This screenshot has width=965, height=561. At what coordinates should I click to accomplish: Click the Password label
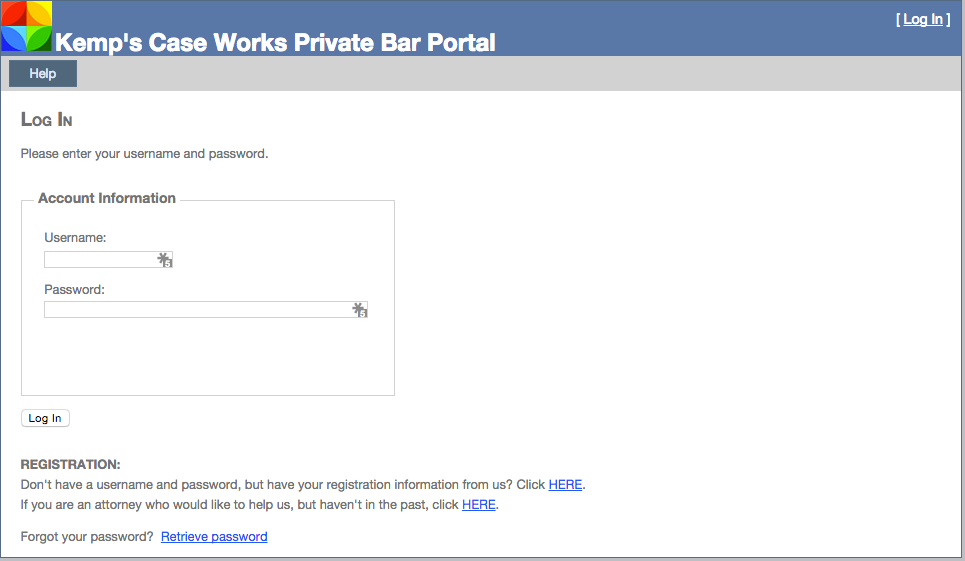(x=74, y=290)
